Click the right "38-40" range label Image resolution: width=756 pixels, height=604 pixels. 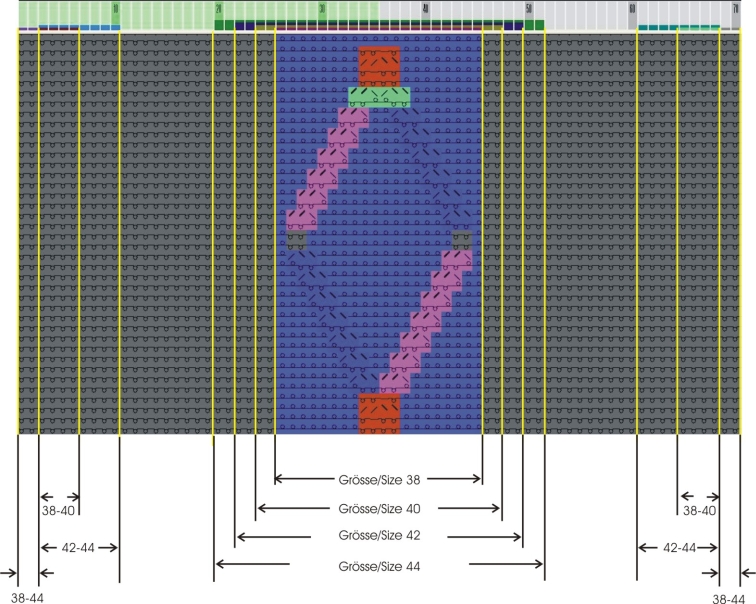[698, 510]
